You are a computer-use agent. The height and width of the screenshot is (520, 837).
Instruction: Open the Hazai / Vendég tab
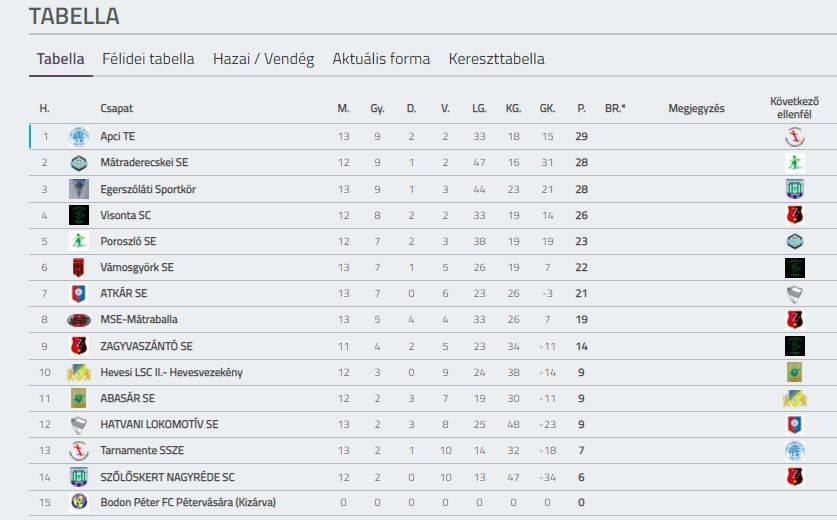click(264, 59)
